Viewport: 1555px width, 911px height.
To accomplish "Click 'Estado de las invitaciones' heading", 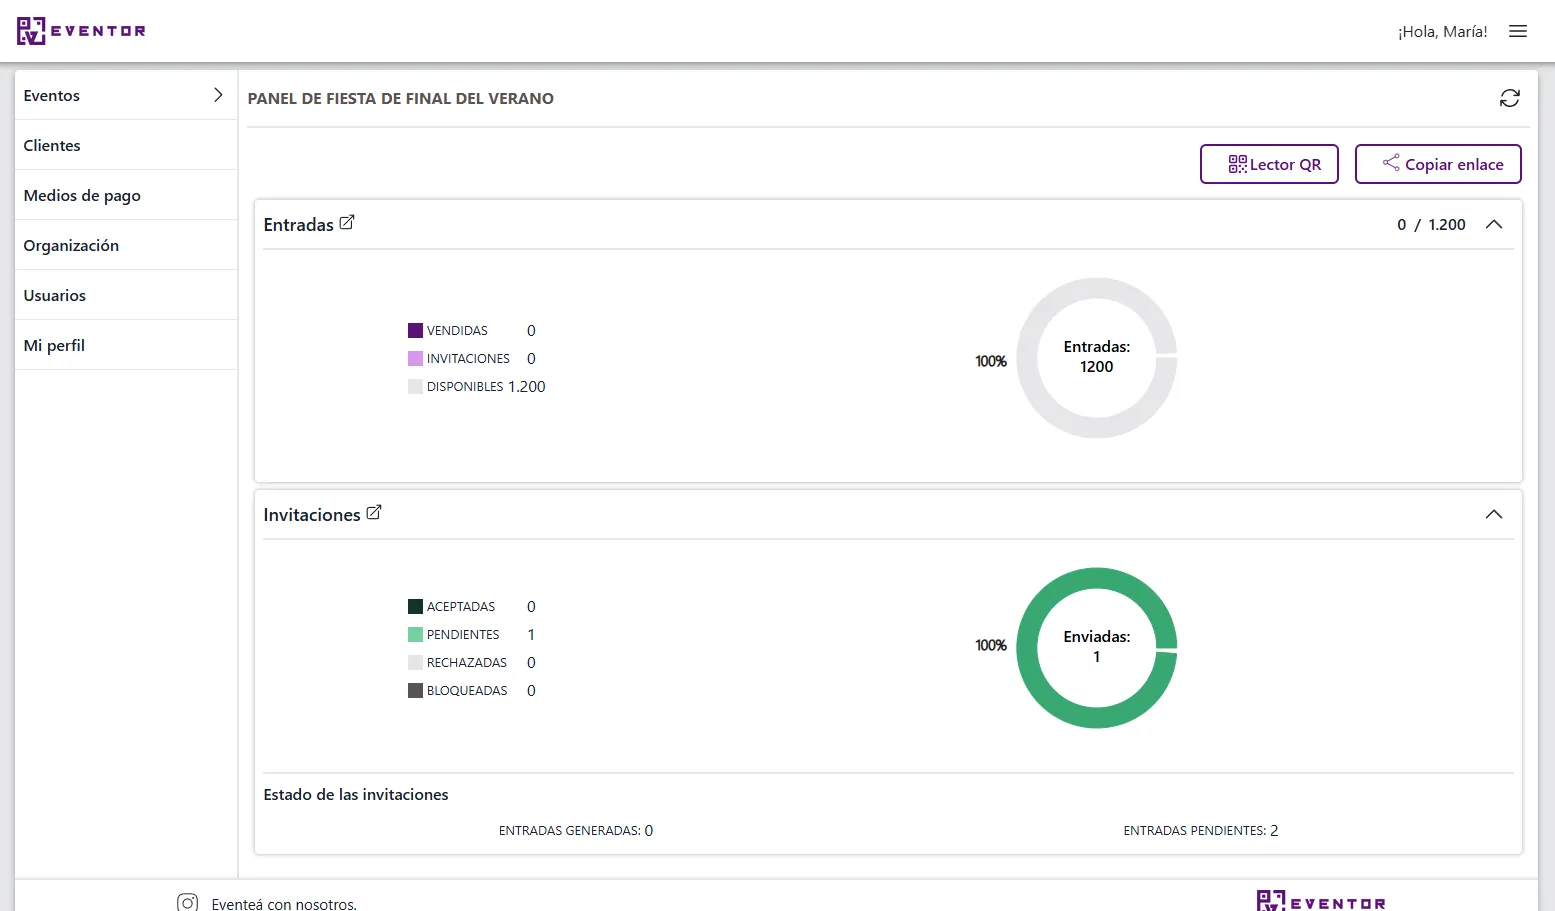I will tap(356, 794).
